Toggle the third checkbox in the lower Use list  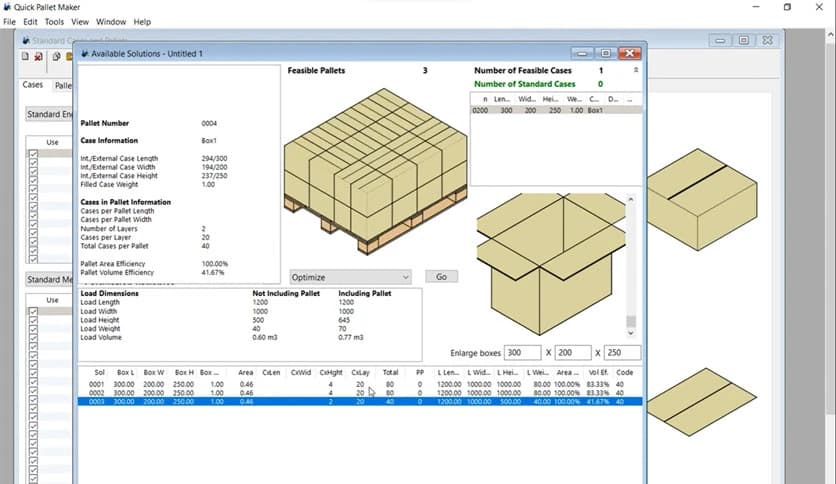coord(34,329)
